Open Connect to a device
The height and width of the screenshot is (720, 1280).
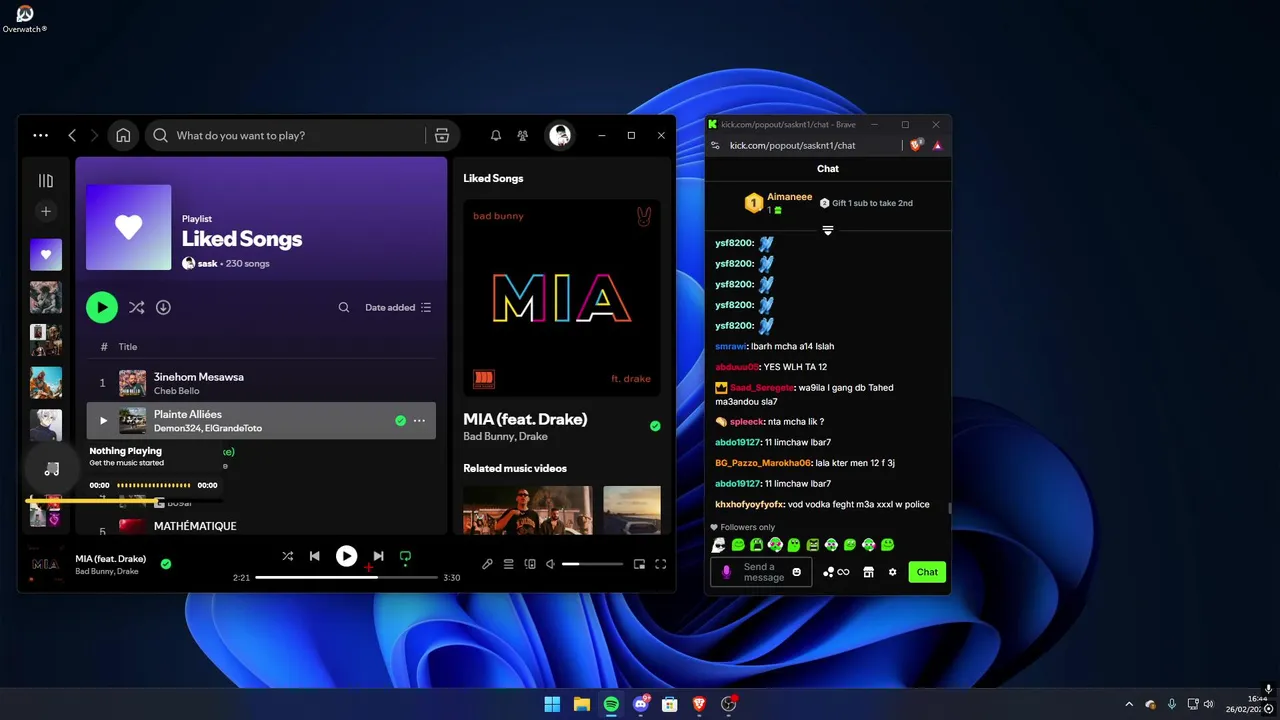(x=530, y=564)
